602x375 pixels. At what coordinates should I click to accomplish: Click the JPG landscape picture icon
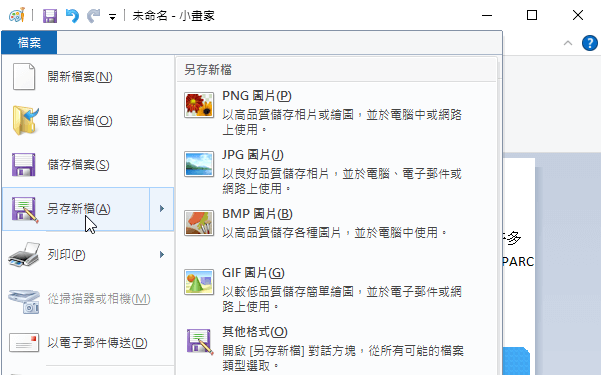coord(198,164)
